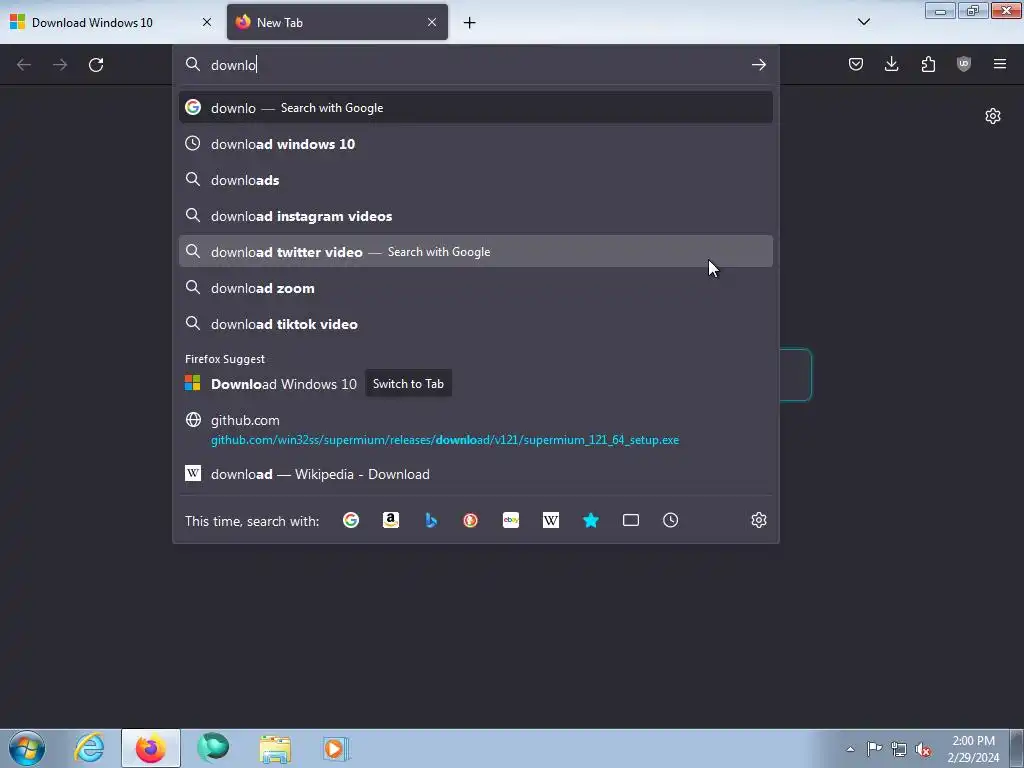Image resolution: width=1024 pixels, height=768 pixels.
Task: Go back one page
Action: pyautogui.click(x=24, y=65)
